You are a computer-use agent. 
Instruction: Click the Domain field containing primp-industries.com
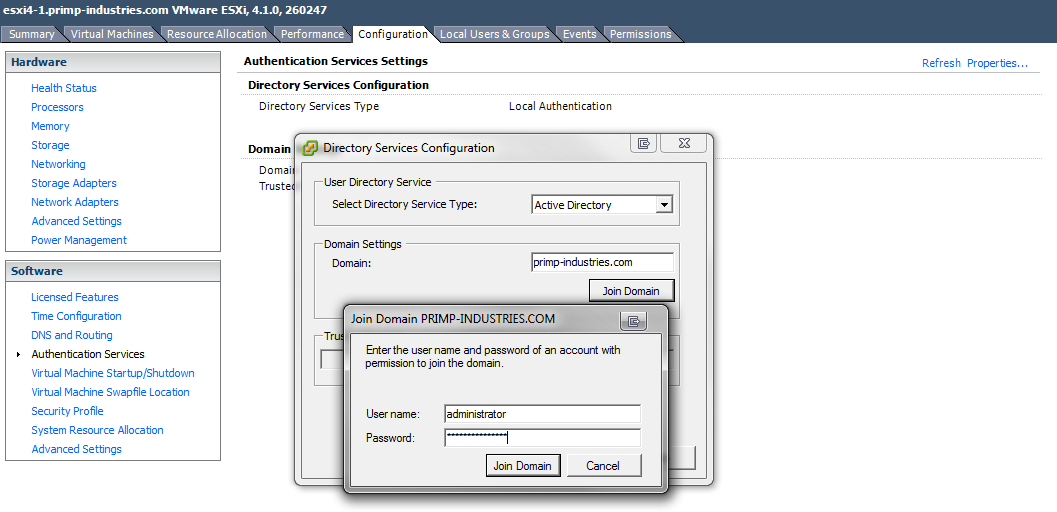602,262
